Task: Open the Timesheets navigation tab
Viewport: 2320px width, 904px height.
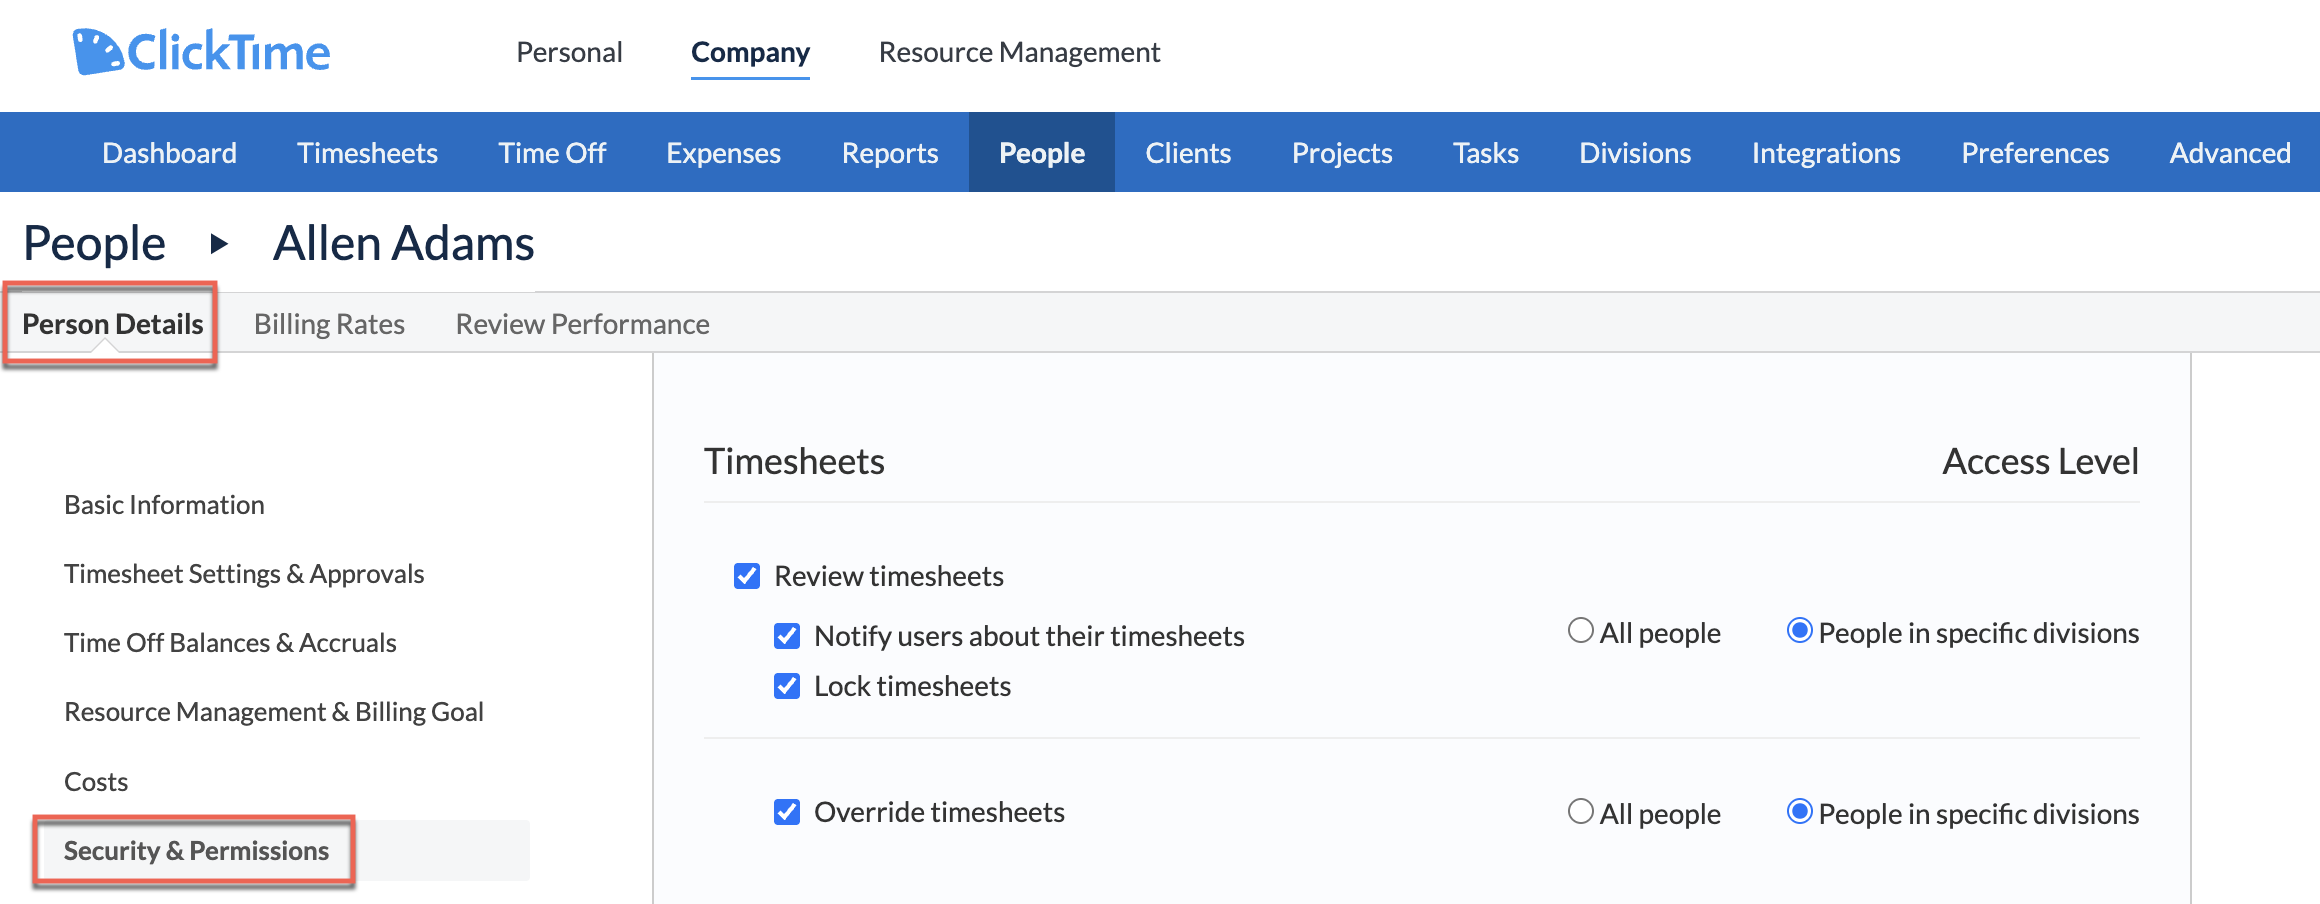Action: pyautogui.click(x=367, y=152)
